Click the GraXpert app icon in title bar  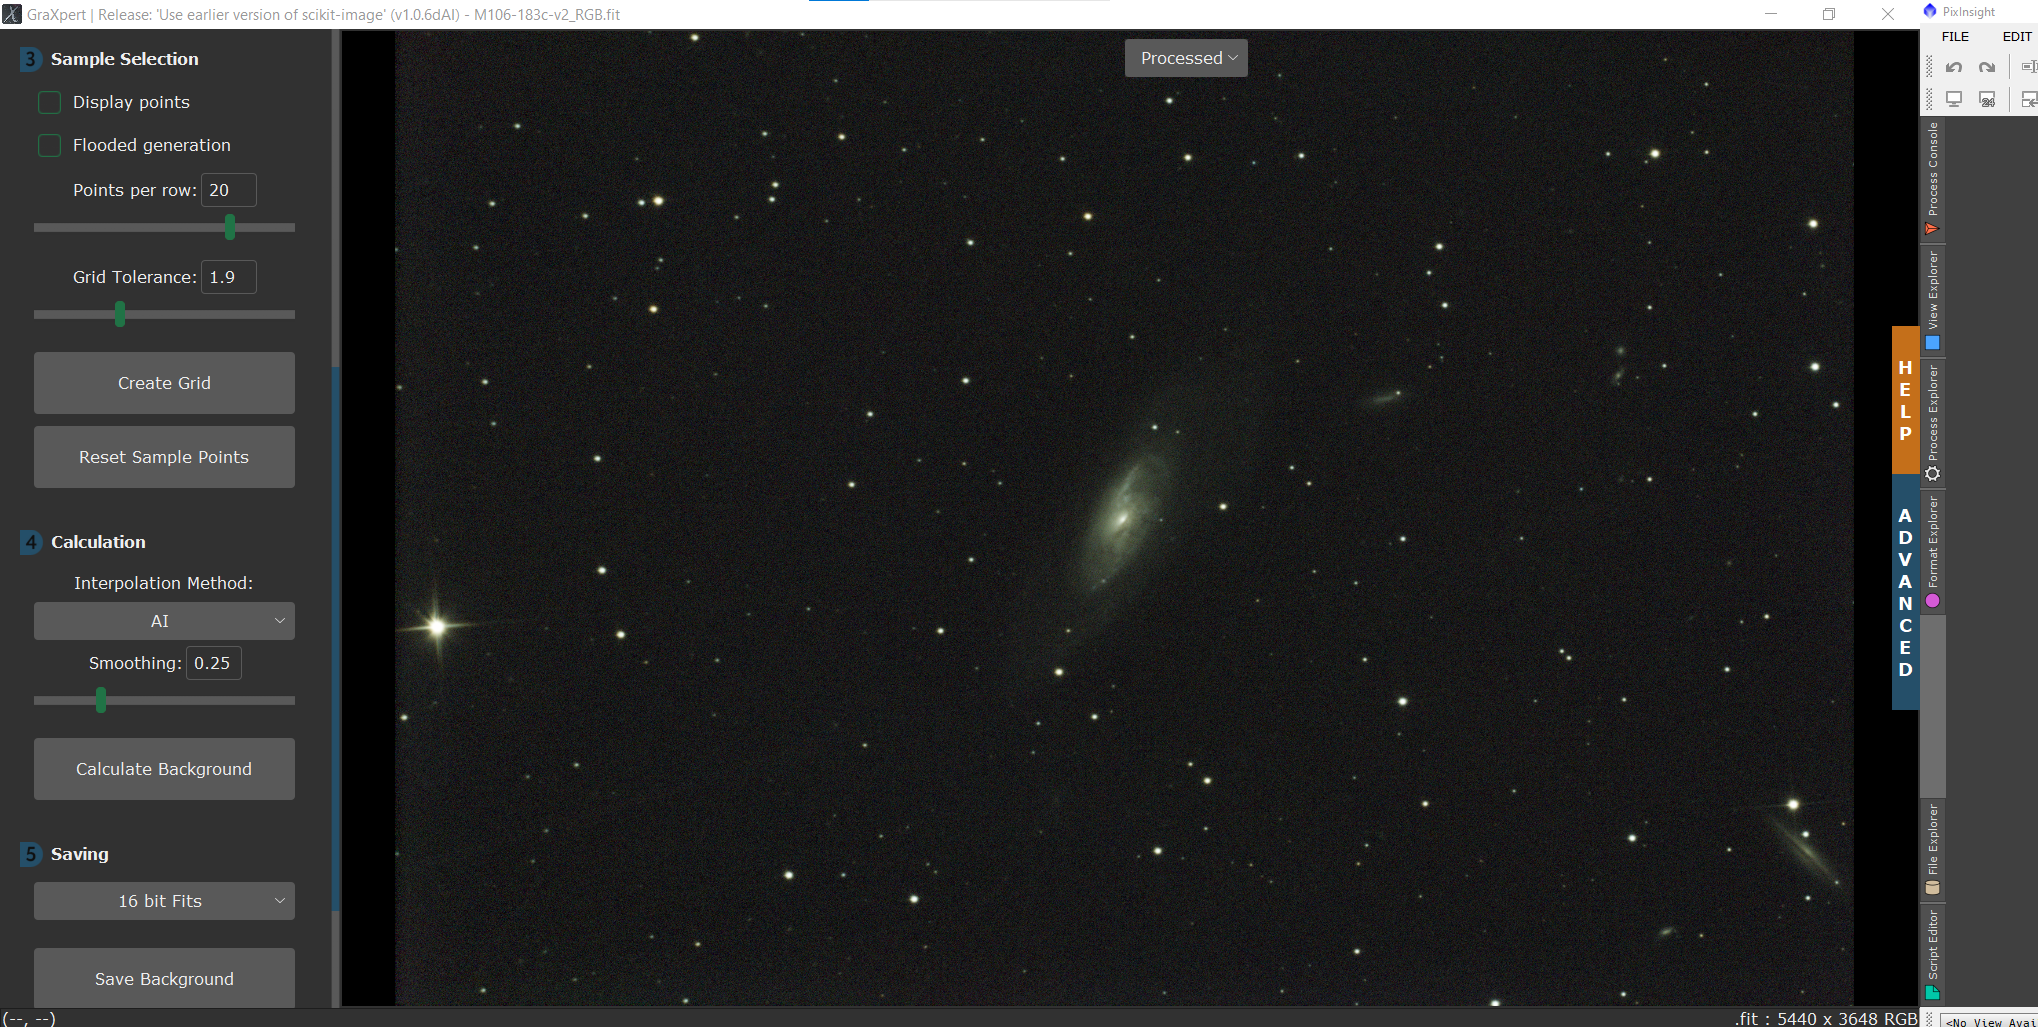[12, 14]
